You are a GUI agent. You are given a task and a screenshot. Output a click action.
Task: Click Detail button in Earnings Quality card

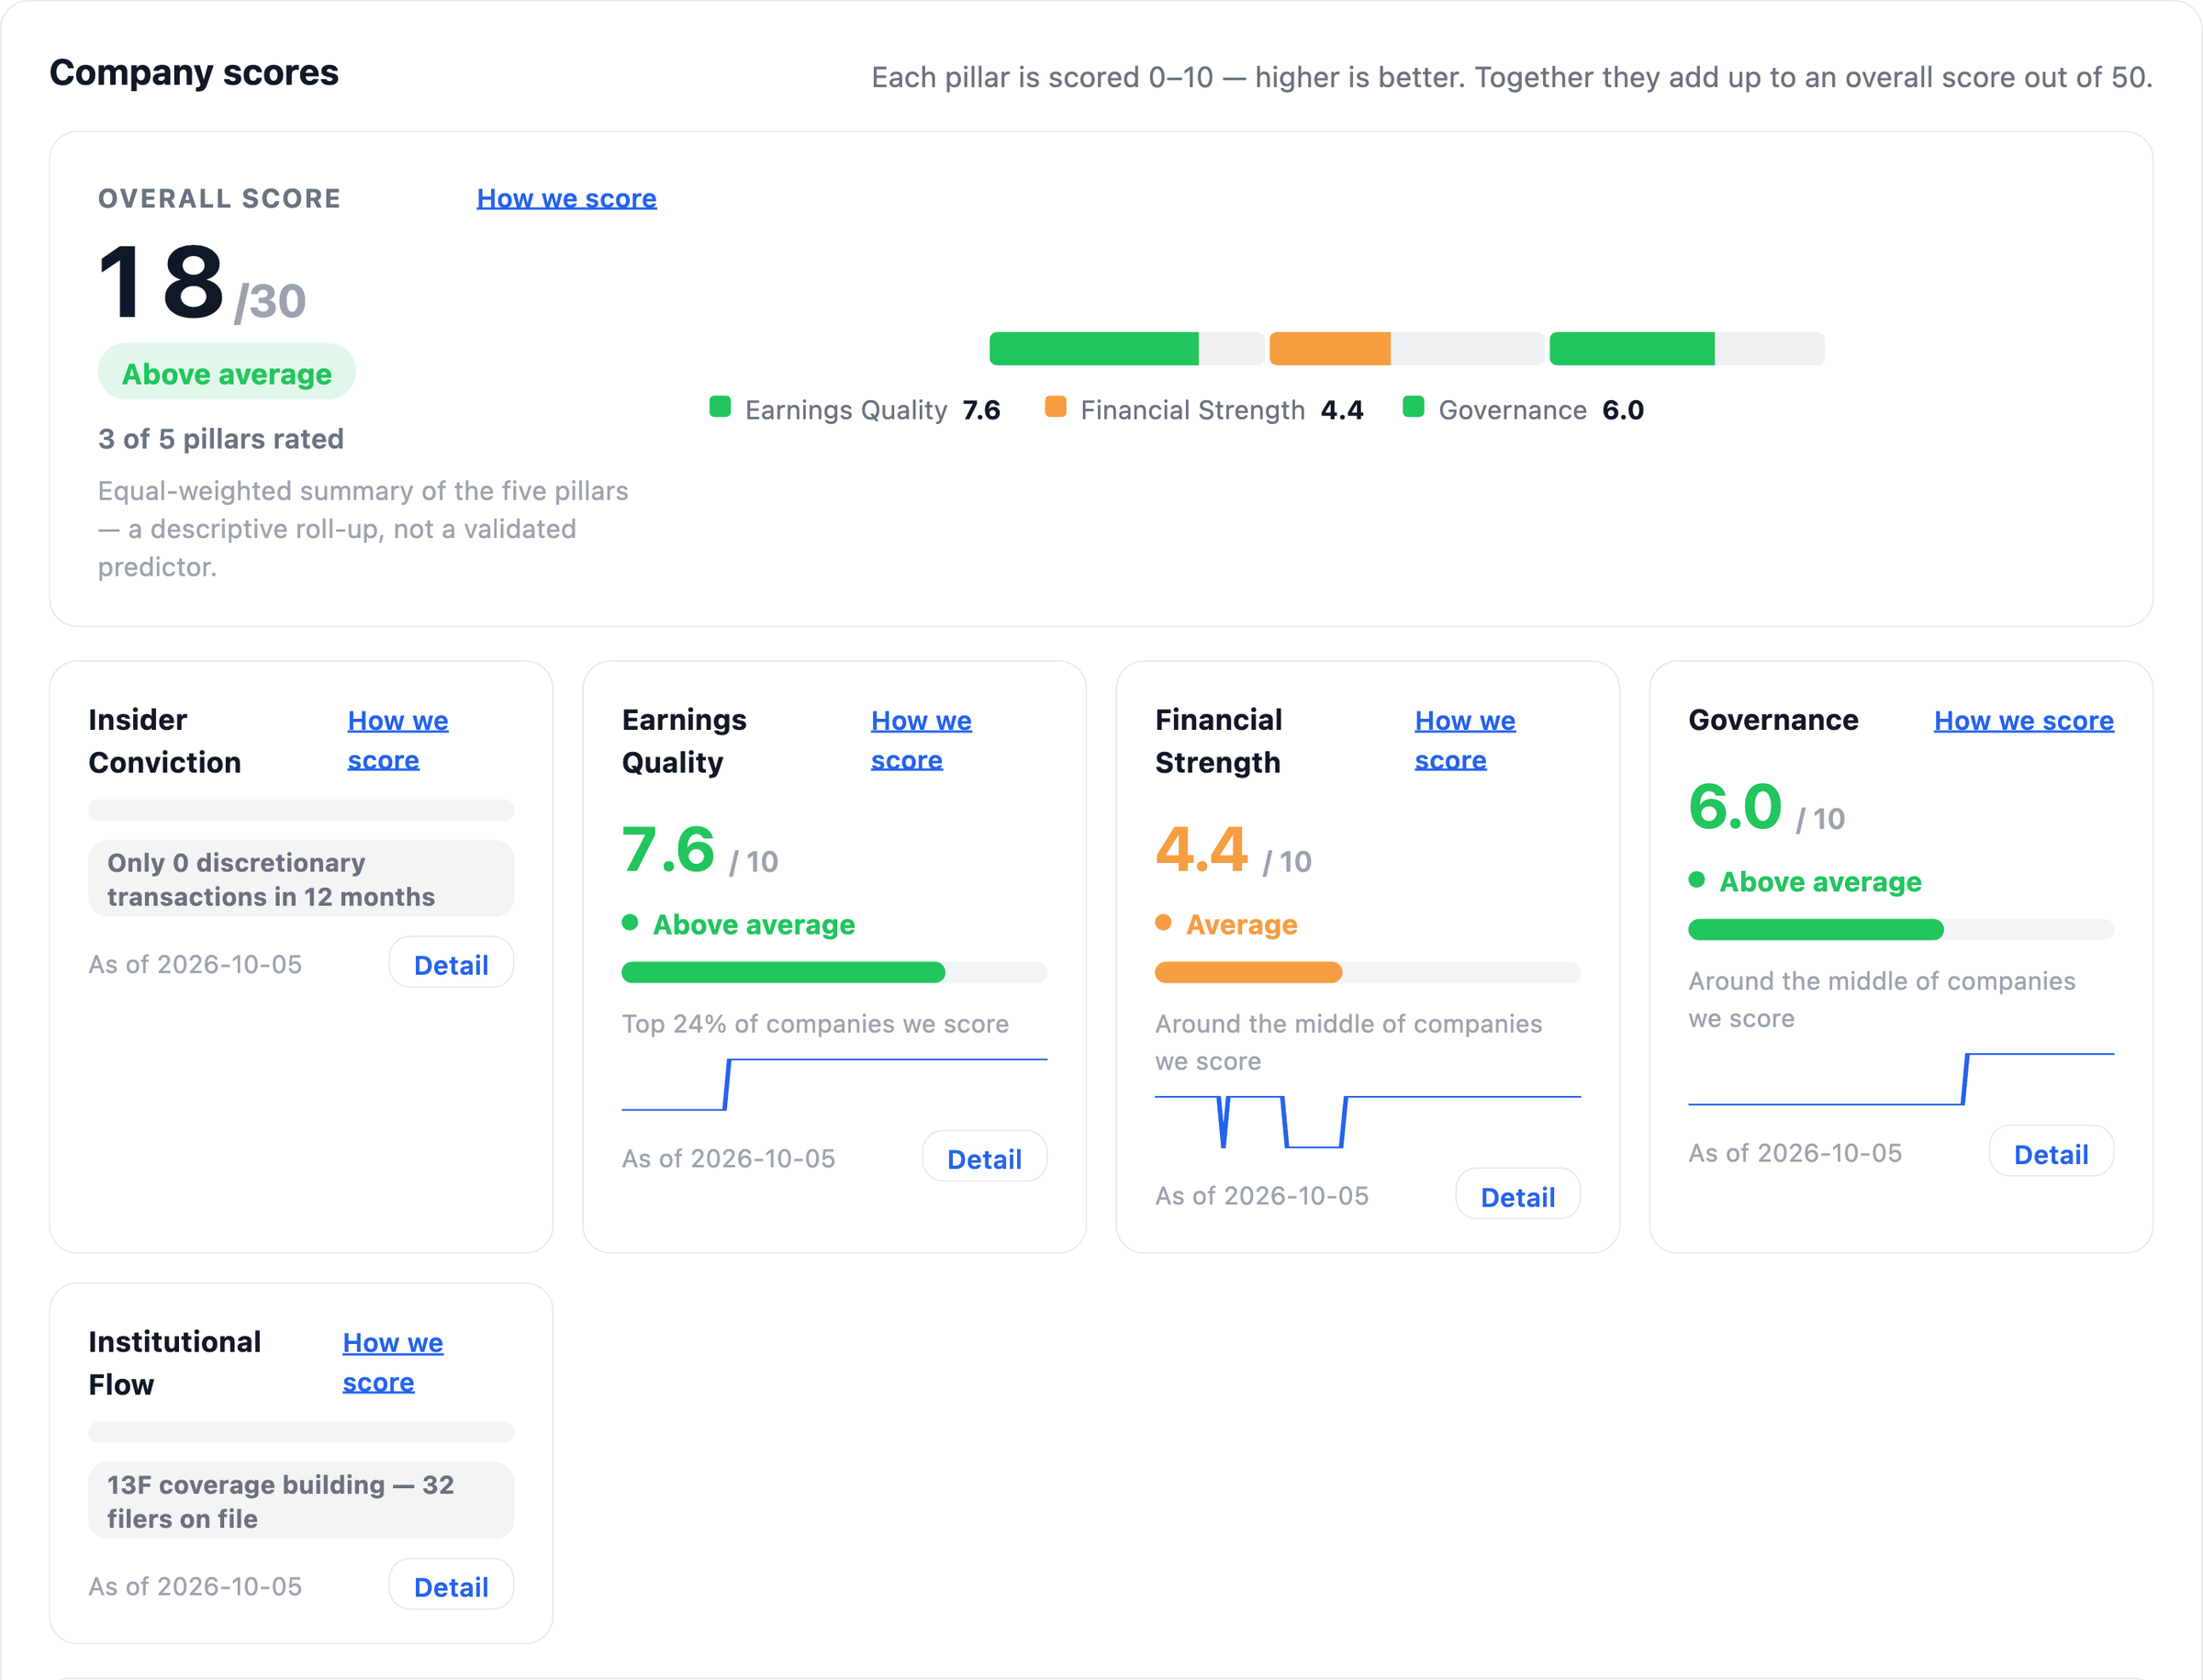984,1158
